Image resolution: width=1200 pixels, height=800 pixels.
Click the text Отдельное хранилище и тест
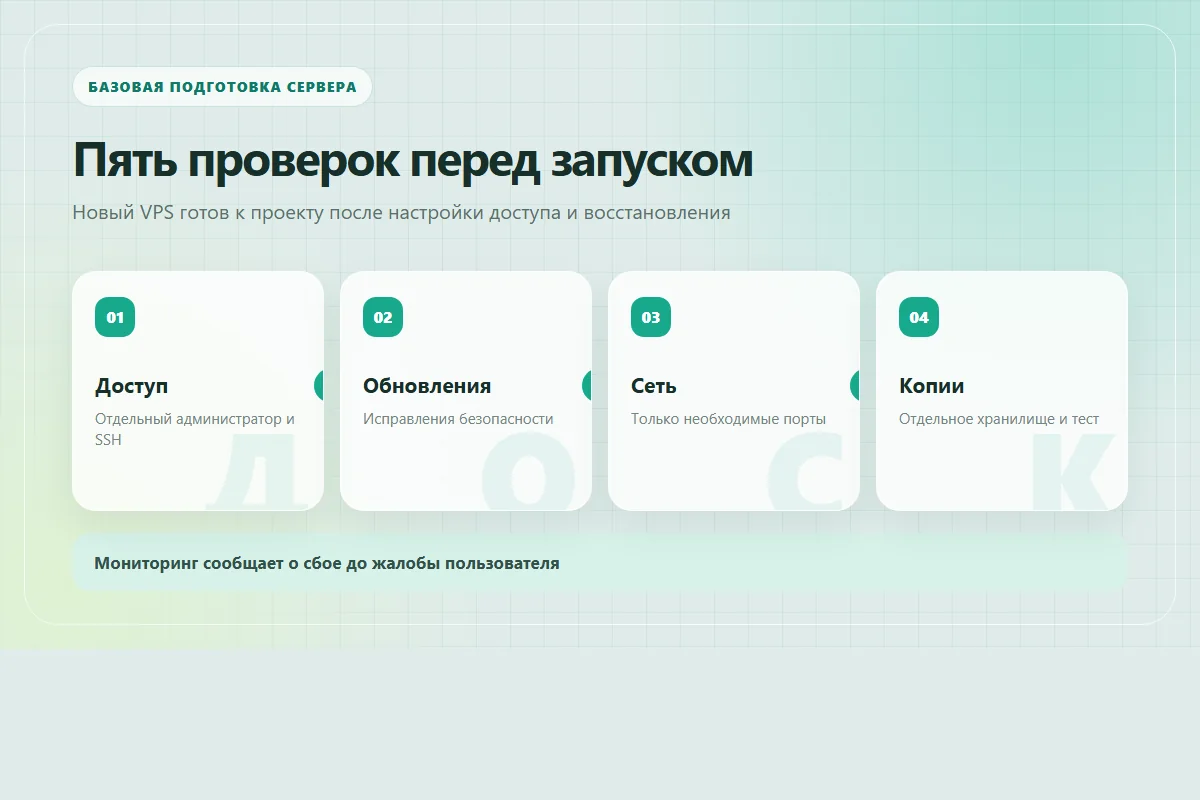999,419
